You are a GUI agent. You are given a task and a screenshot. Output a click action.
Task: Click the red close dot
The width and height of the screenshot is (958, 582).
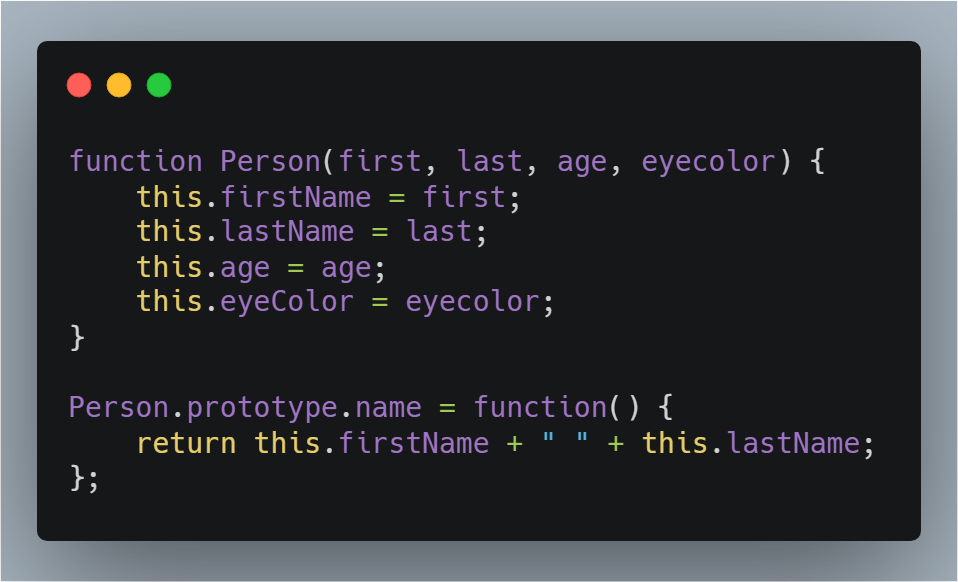tap(79, 85)
